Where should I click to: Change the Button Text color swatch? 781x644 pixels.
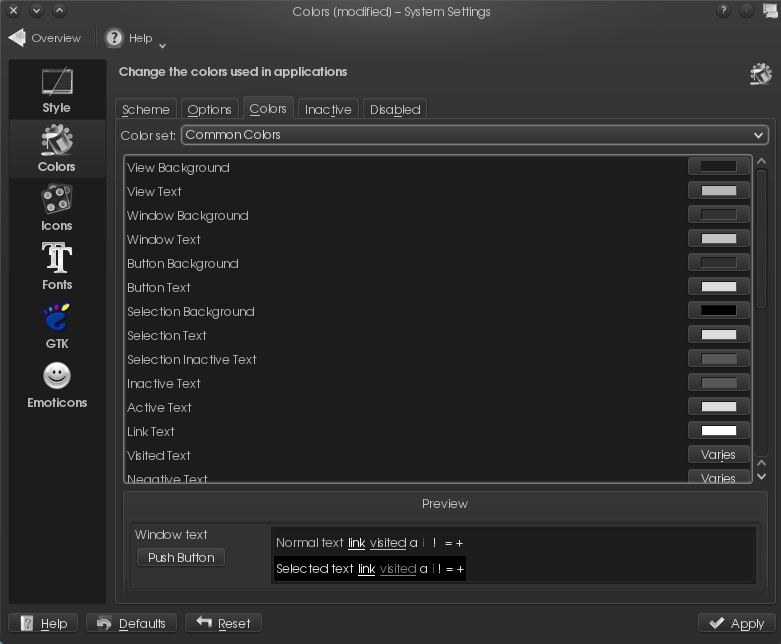point(719,286)
